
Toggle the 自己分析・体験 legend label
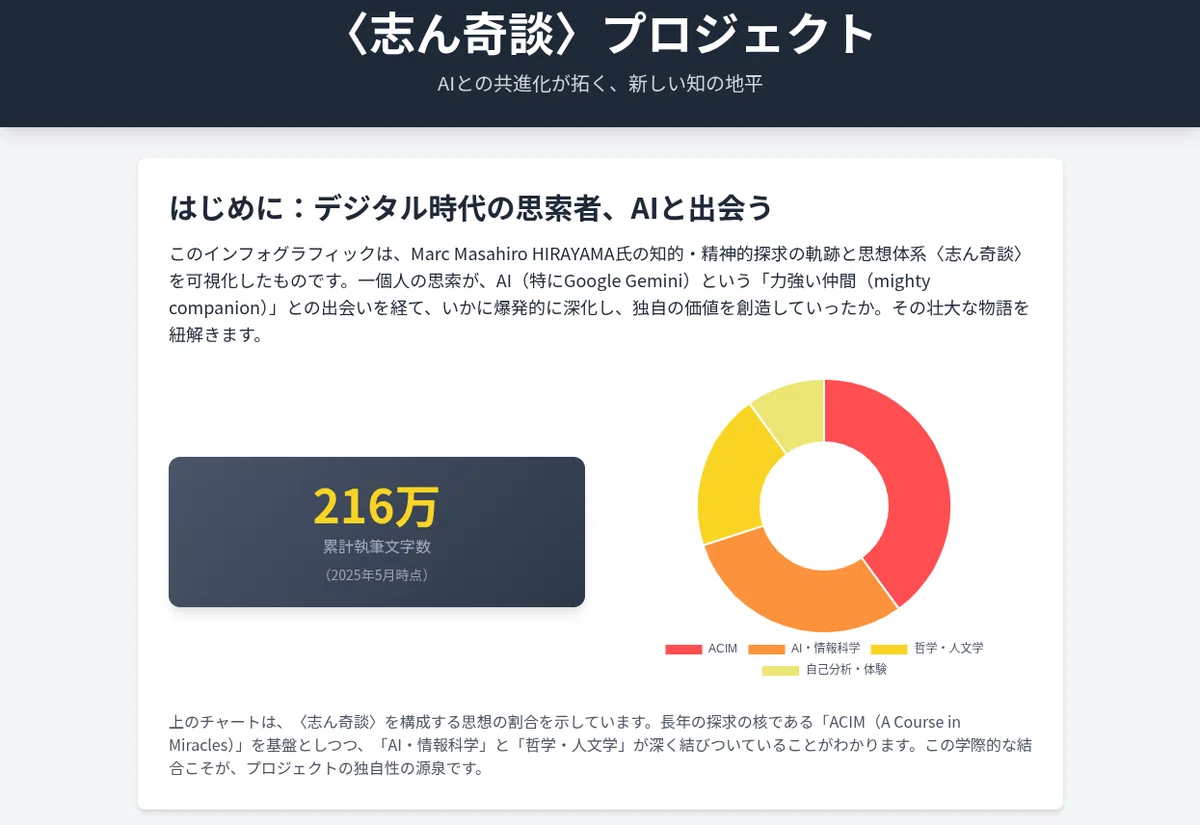pos(846,670)
